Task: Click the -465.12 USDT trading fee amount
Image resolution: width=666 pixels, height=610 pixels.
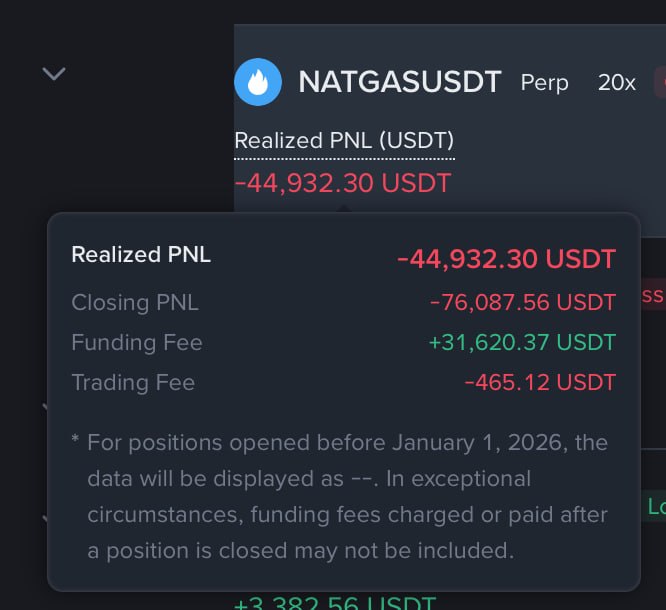Action: [540, 382]
